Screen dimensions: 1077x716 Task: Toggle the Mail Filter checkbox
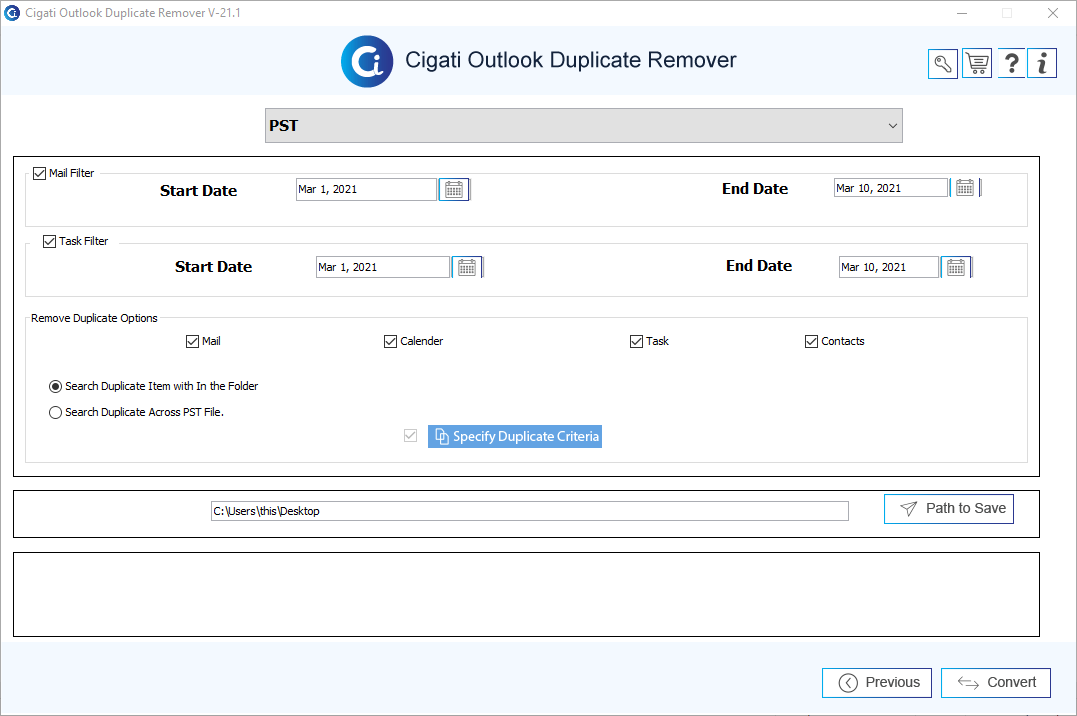(x=40, y=174)
